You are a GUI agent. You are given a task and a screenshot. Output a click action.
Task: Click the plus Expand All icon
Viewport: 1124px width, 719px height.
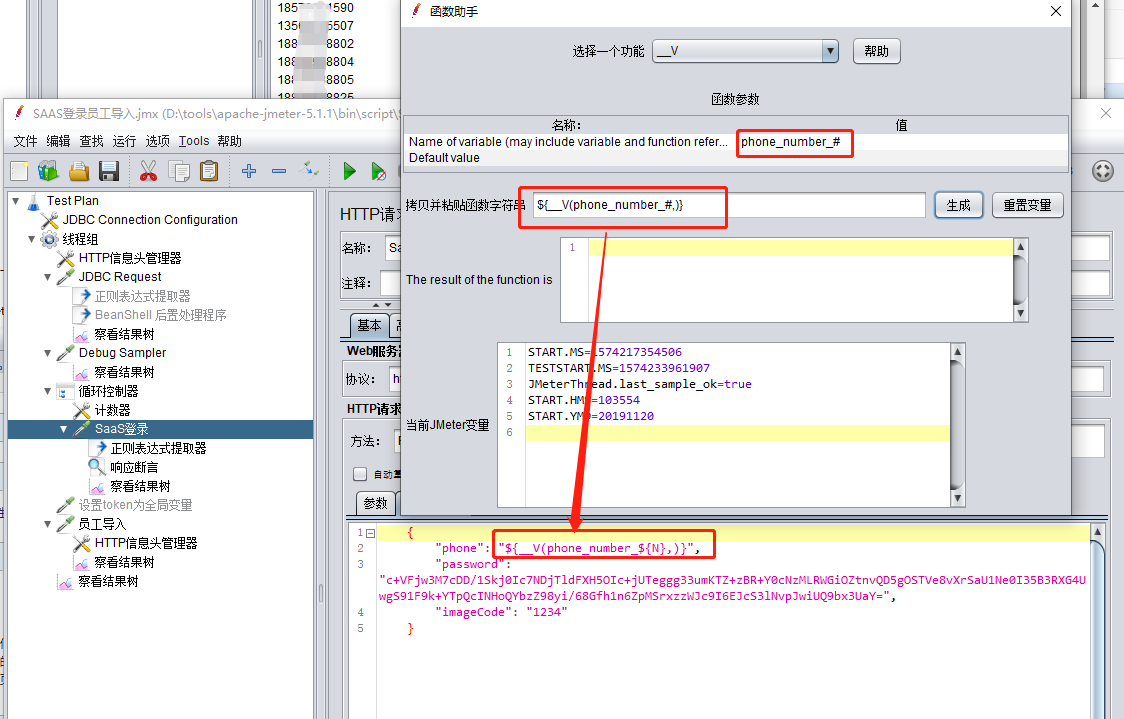(x=249, y=171)
